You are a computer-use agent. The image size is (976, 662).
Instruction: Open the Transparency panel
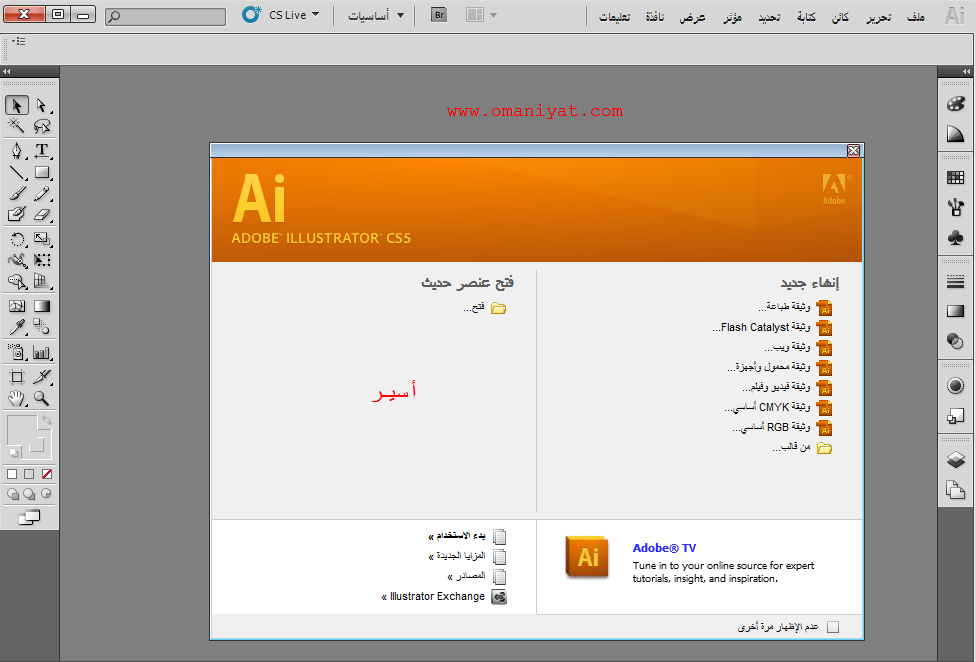955,341
